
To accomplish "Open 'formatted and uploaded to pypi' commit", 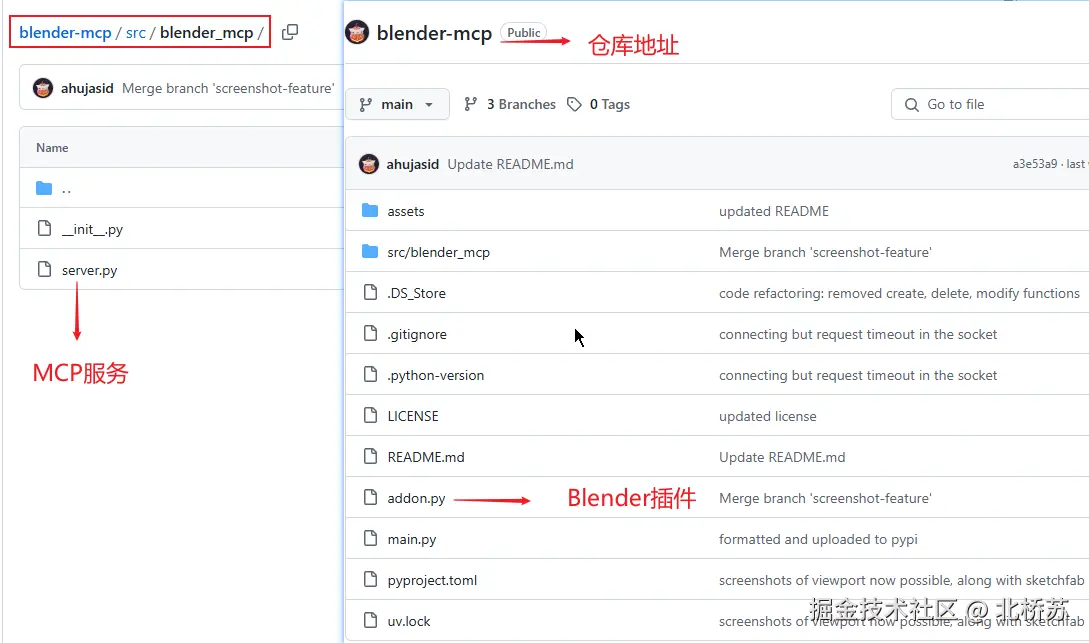I will (818, 539).
